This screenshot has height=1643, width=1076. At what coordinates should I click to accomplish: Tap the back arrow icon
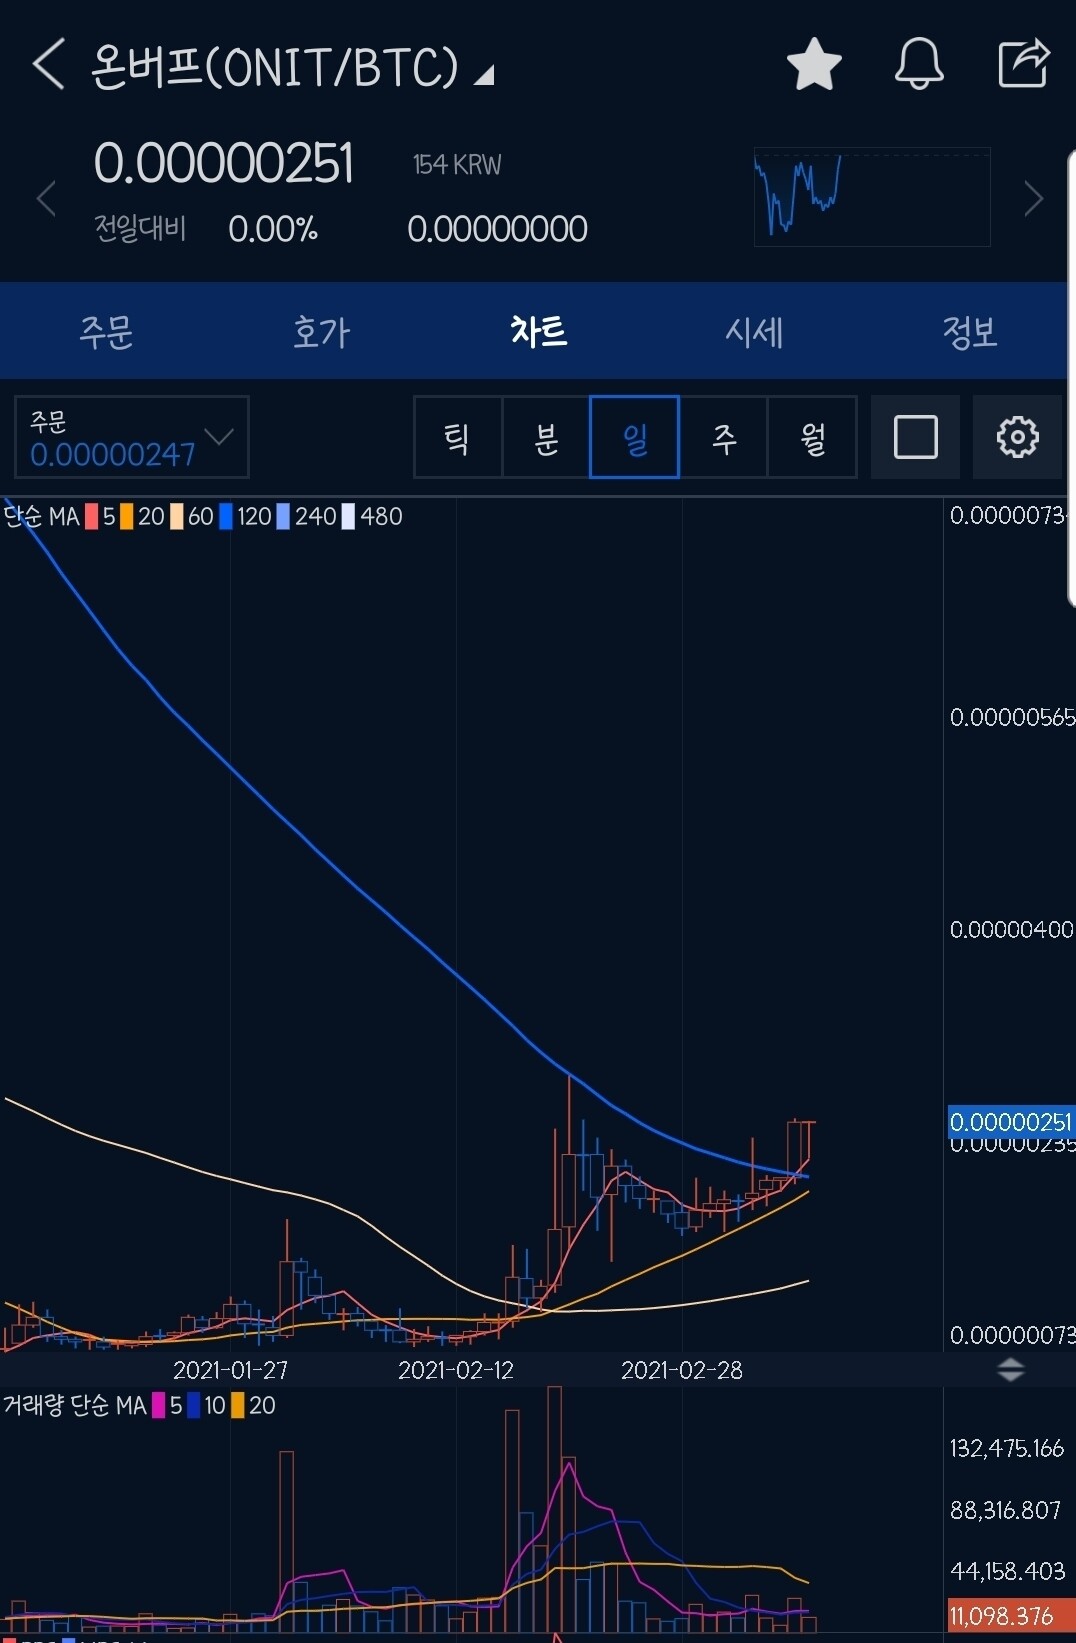point(48,65)
